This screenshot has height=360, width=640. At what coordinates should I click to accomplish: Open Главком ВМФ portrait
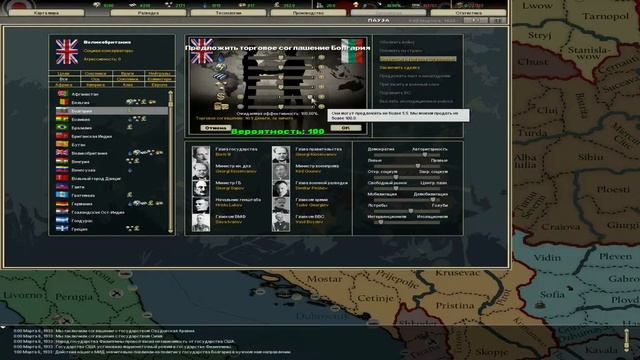tap(200, 222)
